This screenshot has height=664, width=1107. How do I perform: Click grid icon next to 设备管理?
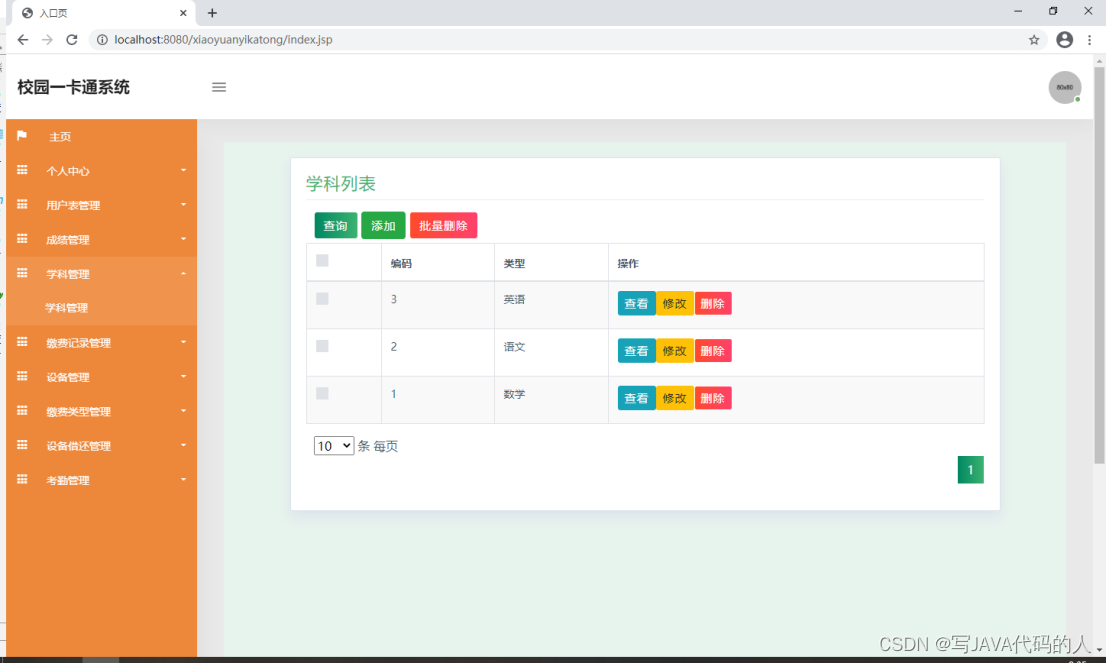22,376
